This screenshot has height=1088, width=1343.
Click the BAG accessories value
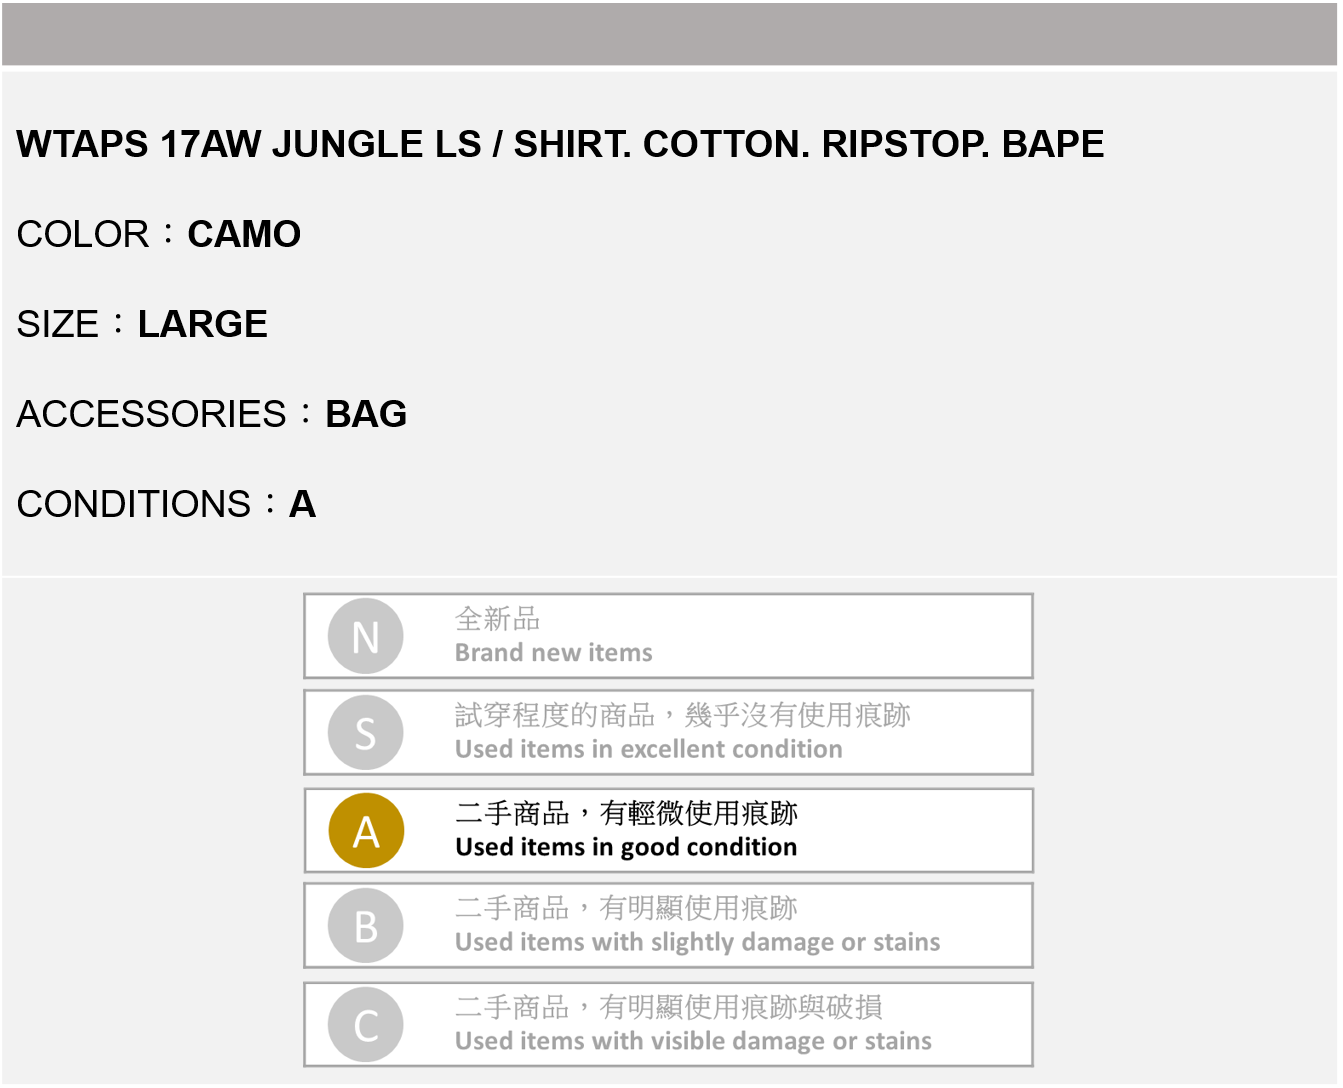(x=366, y=414)
